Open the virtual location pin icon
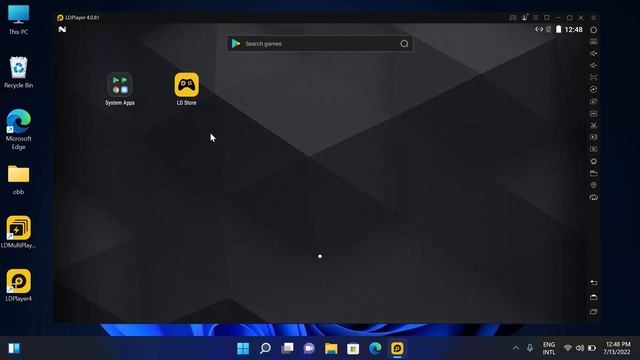640x360 pixels. 593,185
